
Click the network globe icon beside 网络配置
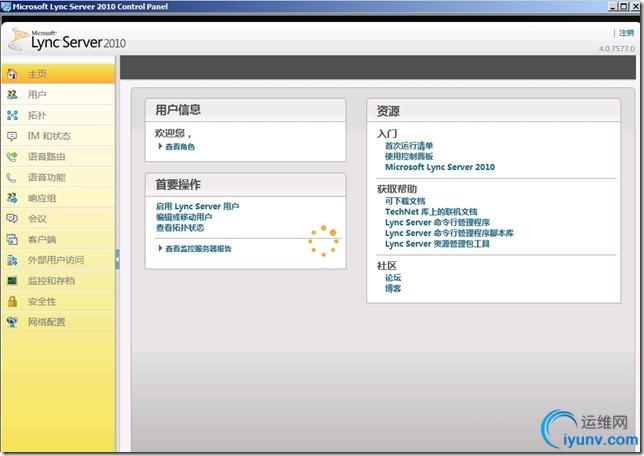coord(12,322)
